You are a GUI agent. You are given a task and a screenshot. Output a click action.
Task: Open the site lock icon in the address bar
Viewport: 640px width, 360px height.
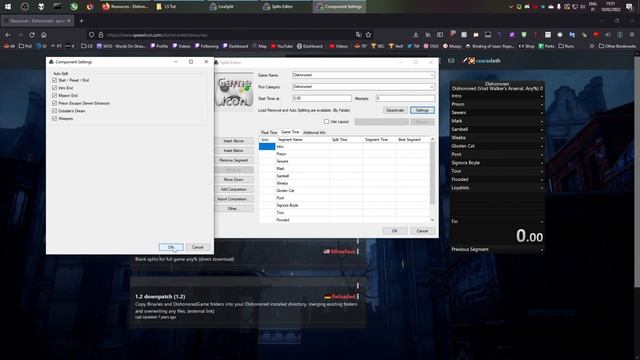[101, 35]
